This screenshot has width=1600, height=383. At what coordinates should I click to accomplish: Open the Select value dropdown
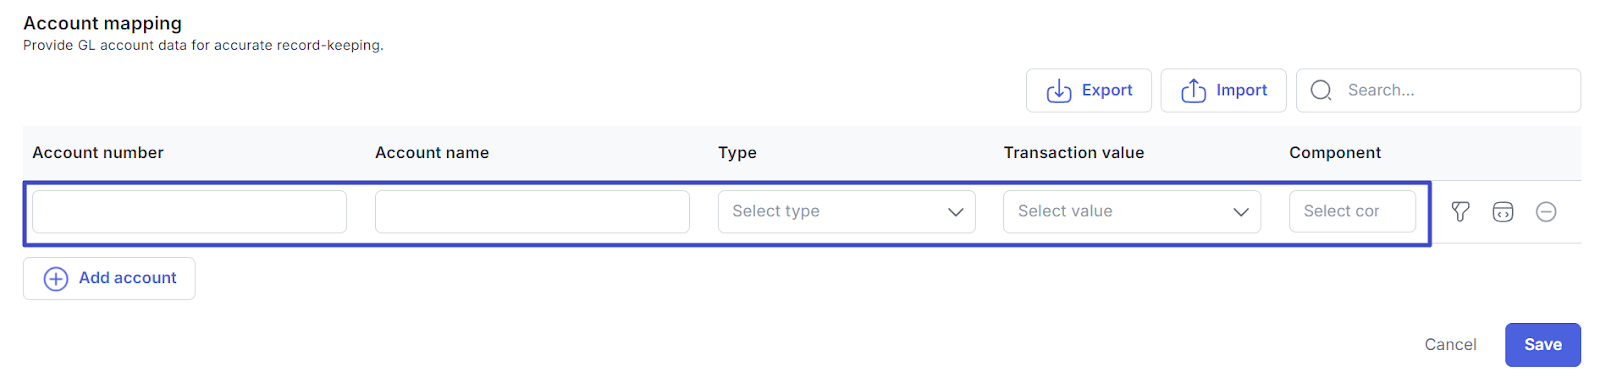1132,211
